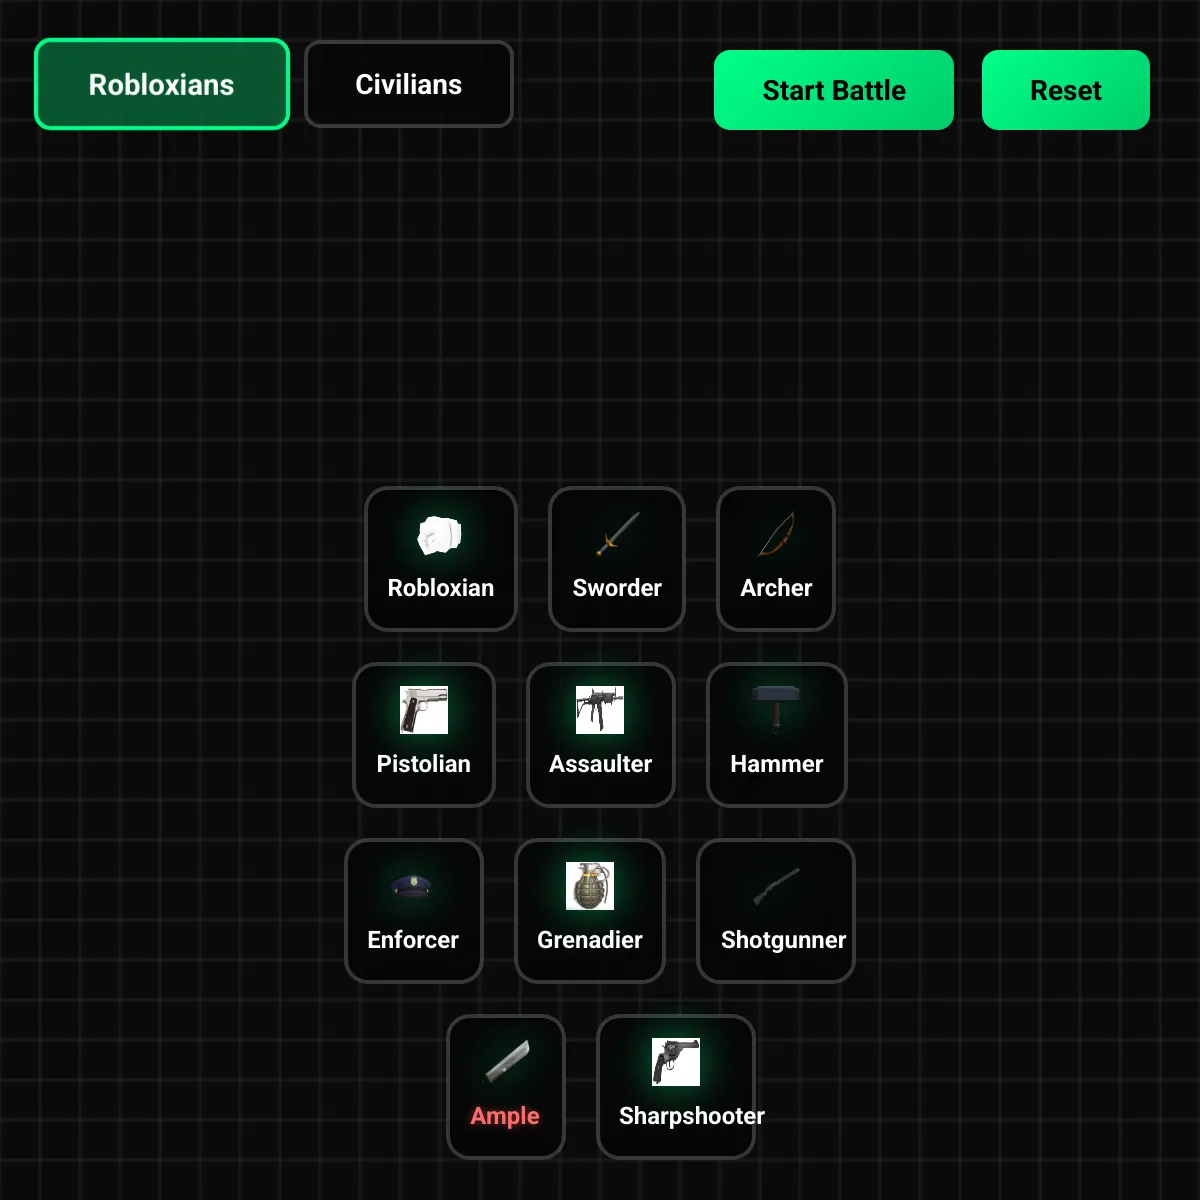The height and width of the screenshot is (1200, 1200).
Task: Click the Hammer name label
Action: click(x=777, y=764)
